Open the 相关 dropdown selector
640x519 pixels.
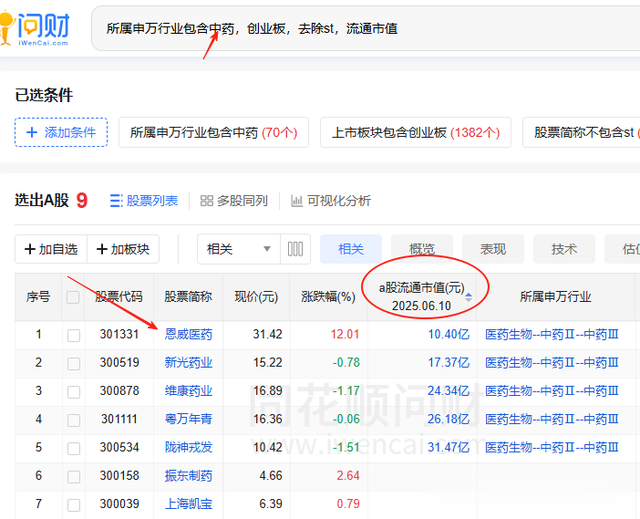tap(239, 249)
